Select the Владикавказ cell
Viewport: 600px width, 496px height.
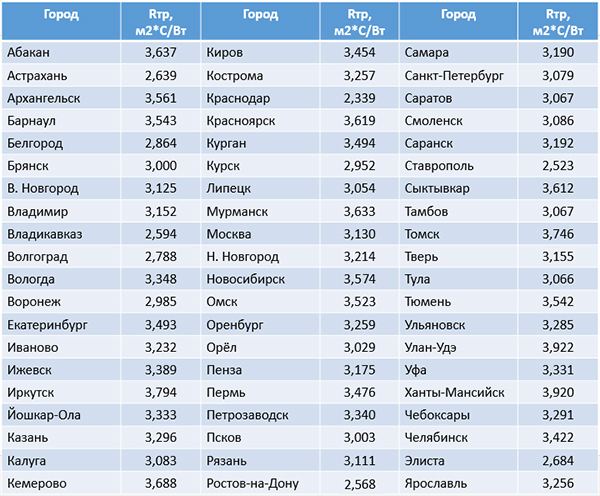click(61, 234)
